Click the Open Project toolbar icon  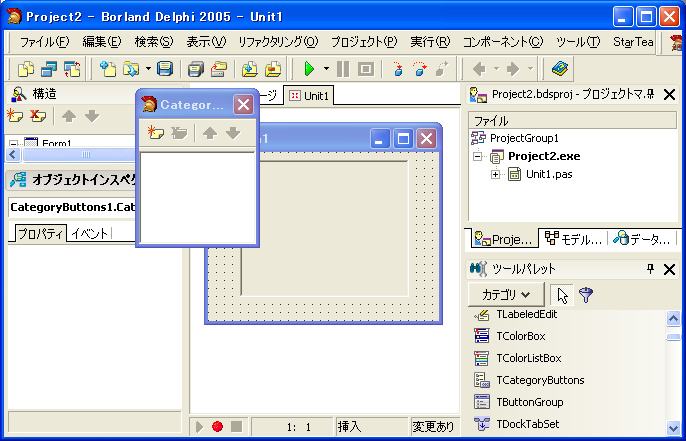[x=219, y=69]
